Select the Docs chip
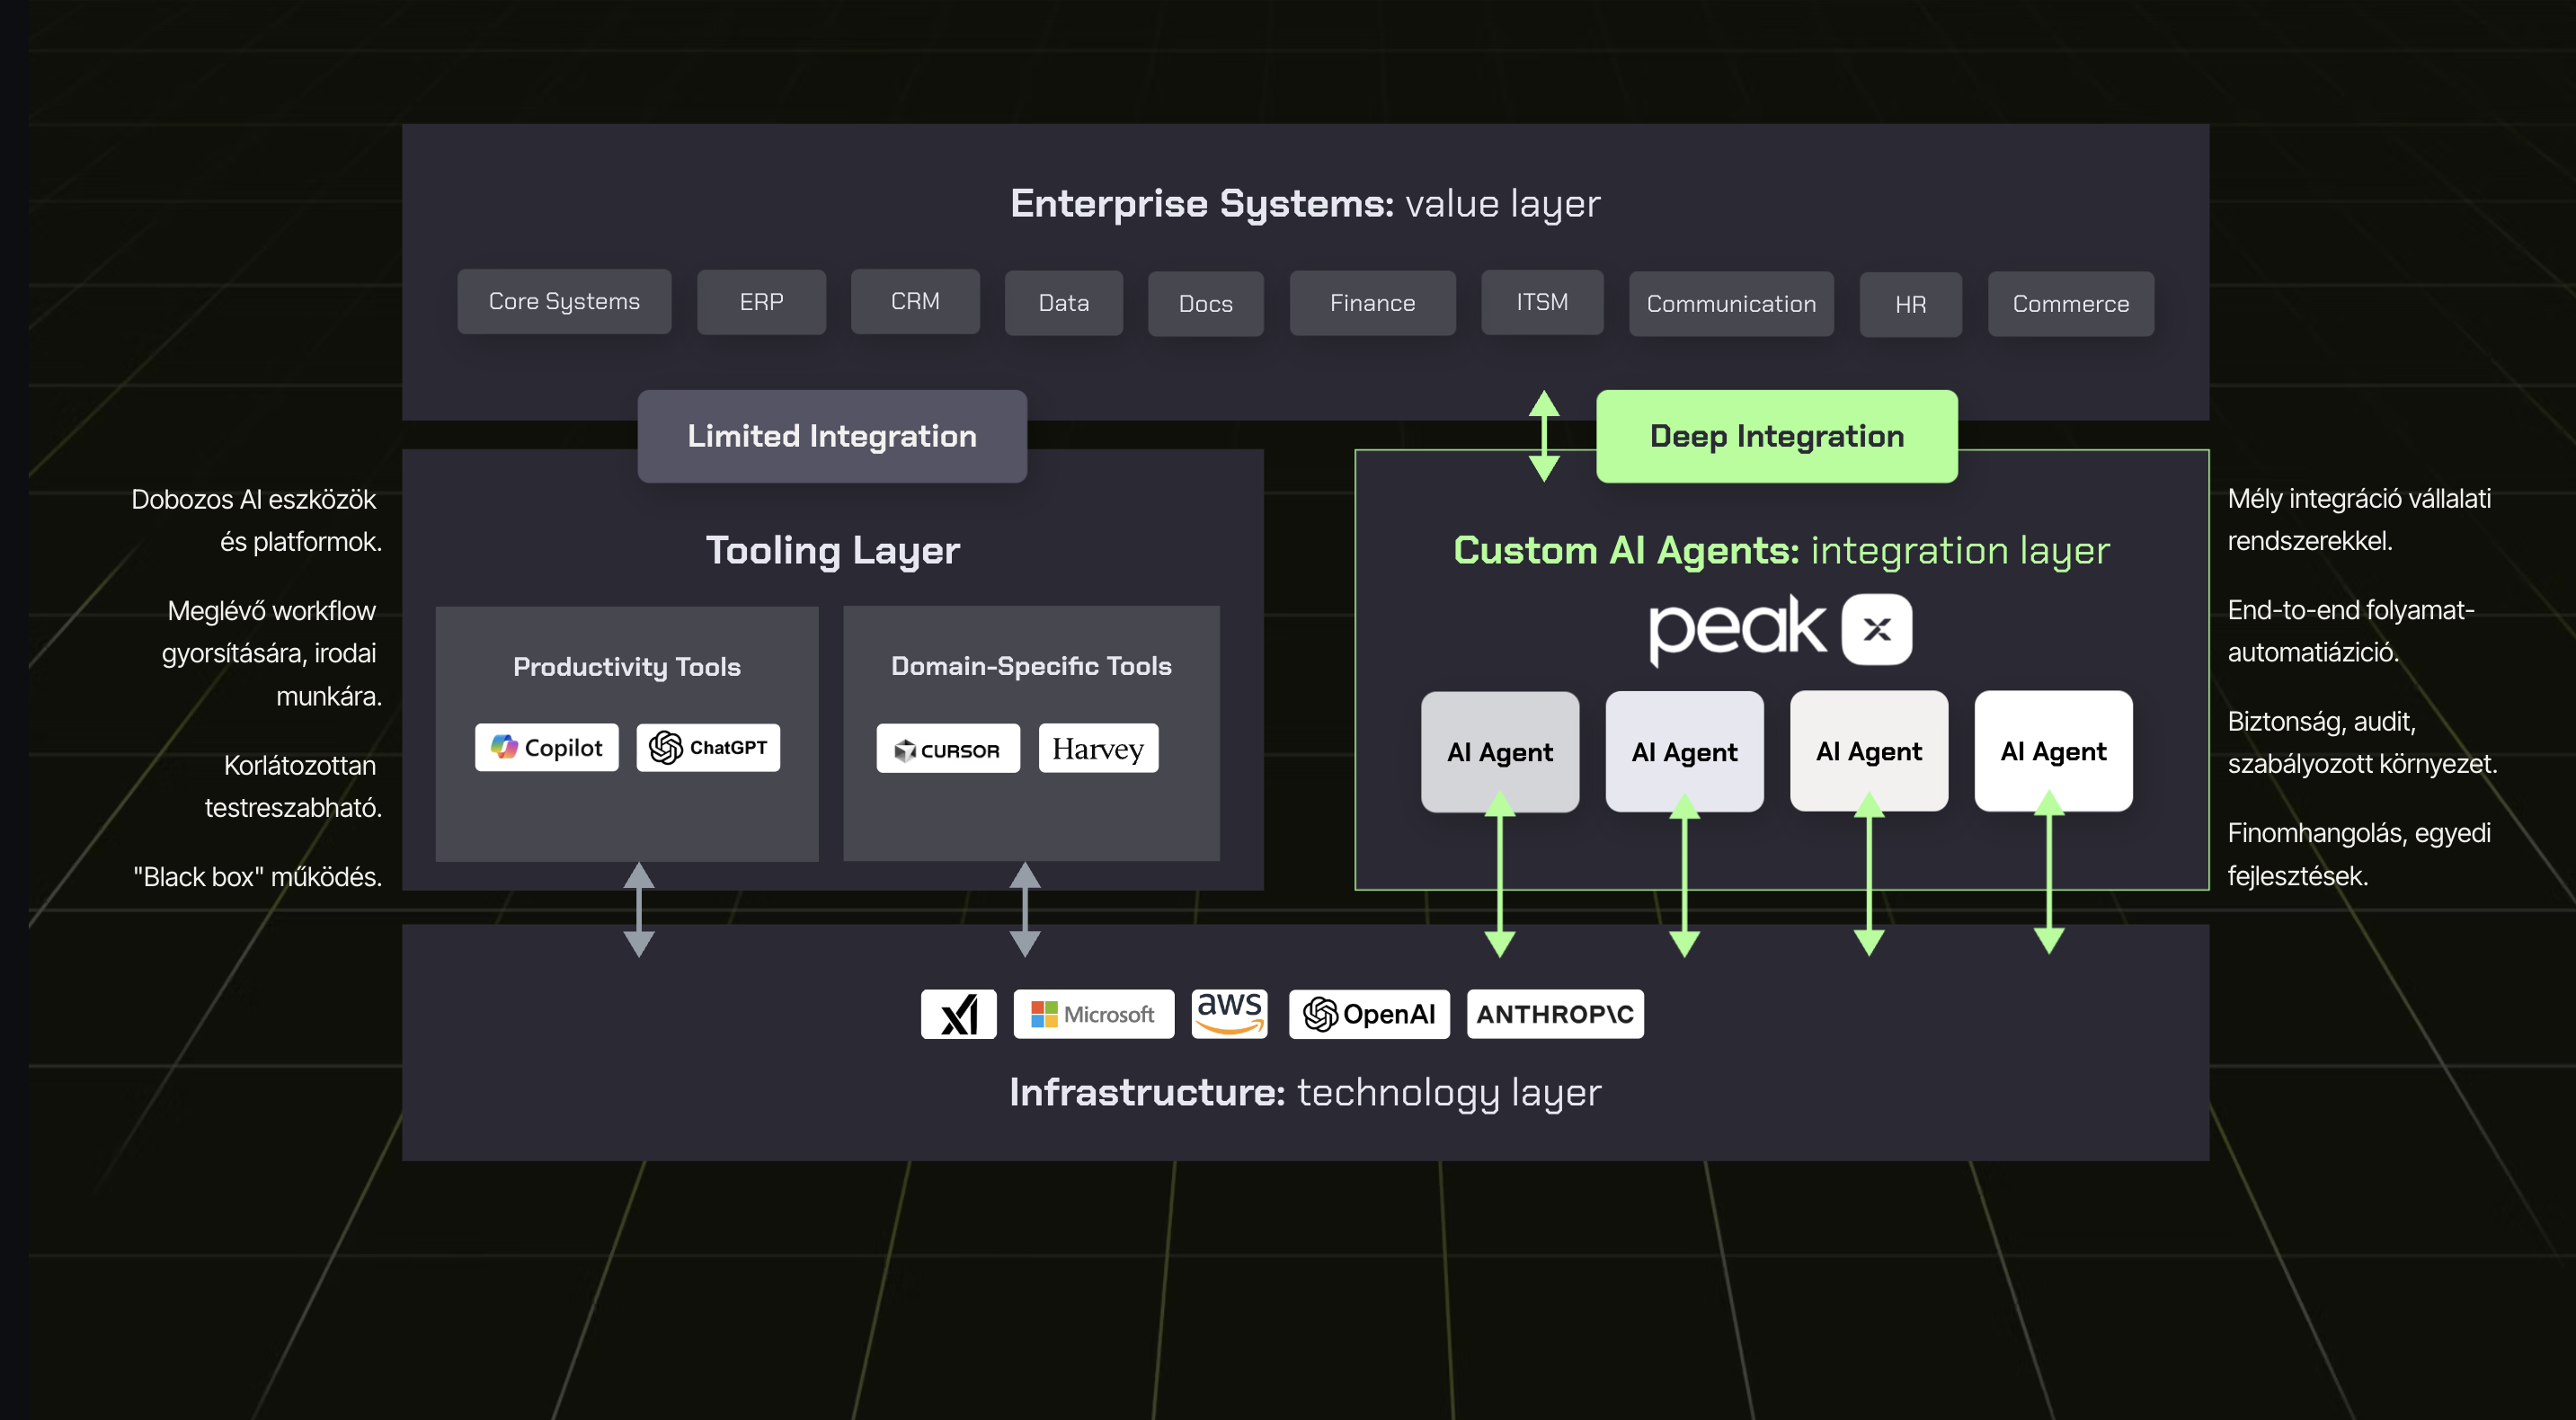Screen dimensions: 2576x1420 click(1206, 304)
